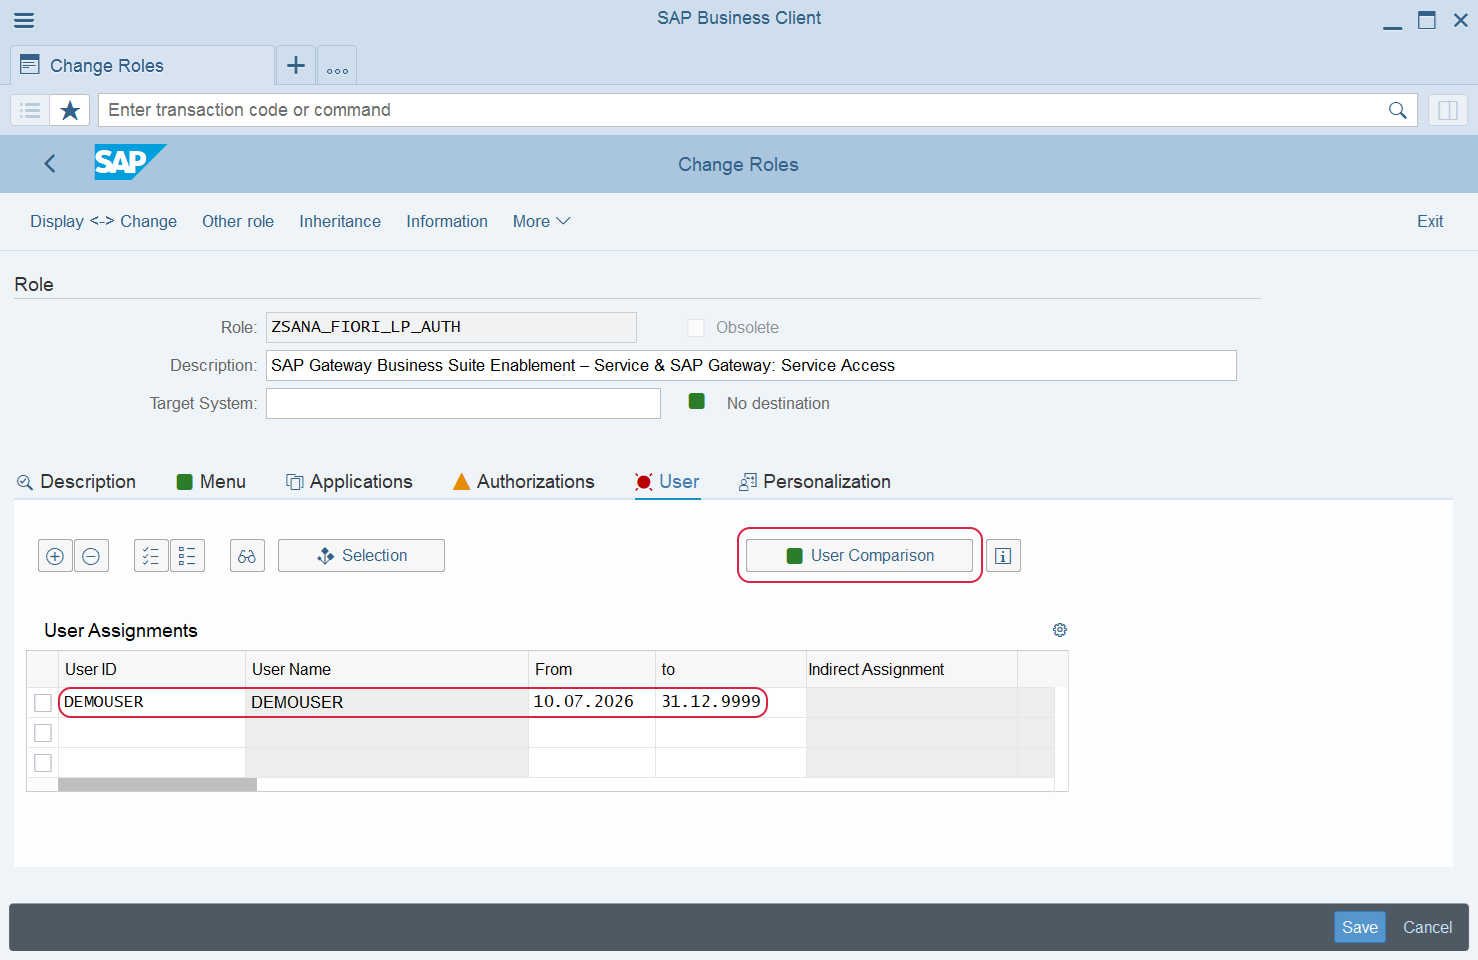Click the From column header
This screenshot has height=960, width=1478.
coord(592,669)
